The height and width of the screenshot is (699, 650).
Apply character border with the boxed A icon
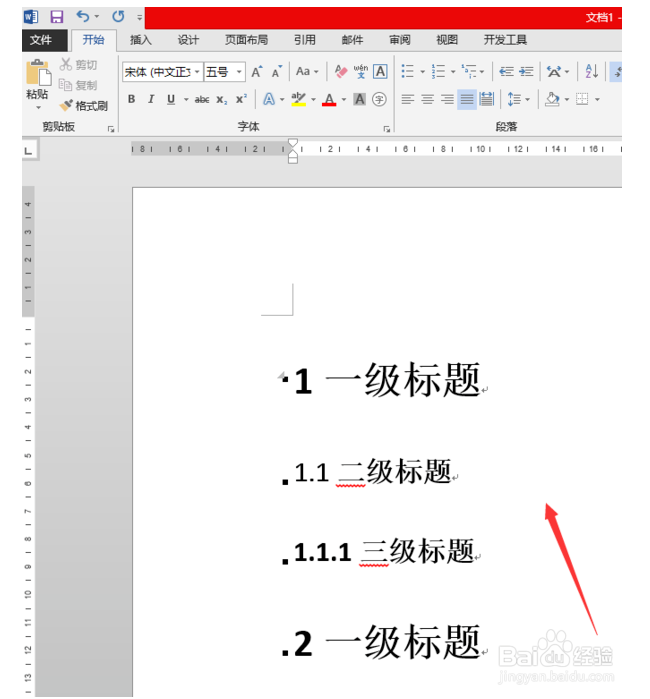pos(380,71)
